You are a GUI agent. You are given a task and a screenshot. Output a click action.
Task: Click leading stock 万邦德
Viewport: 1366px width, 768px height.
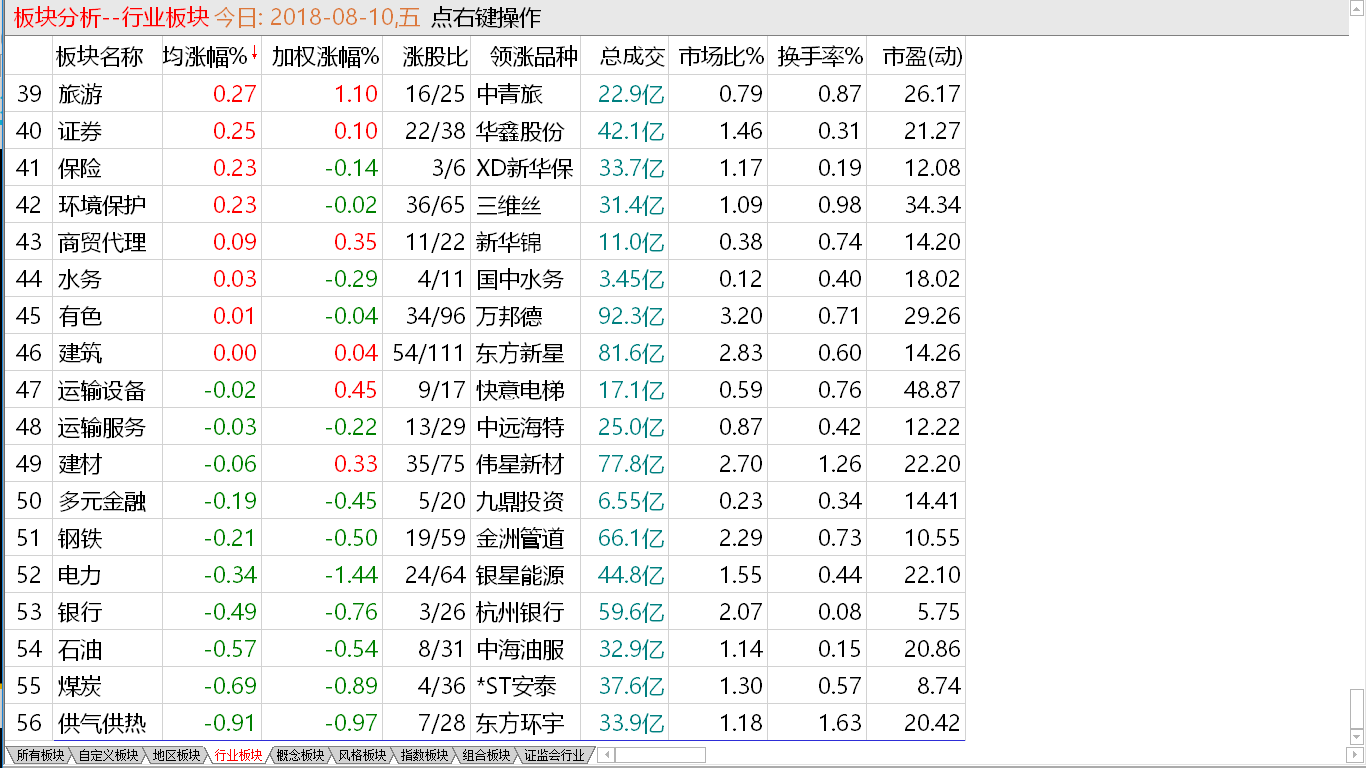point(510,316)
